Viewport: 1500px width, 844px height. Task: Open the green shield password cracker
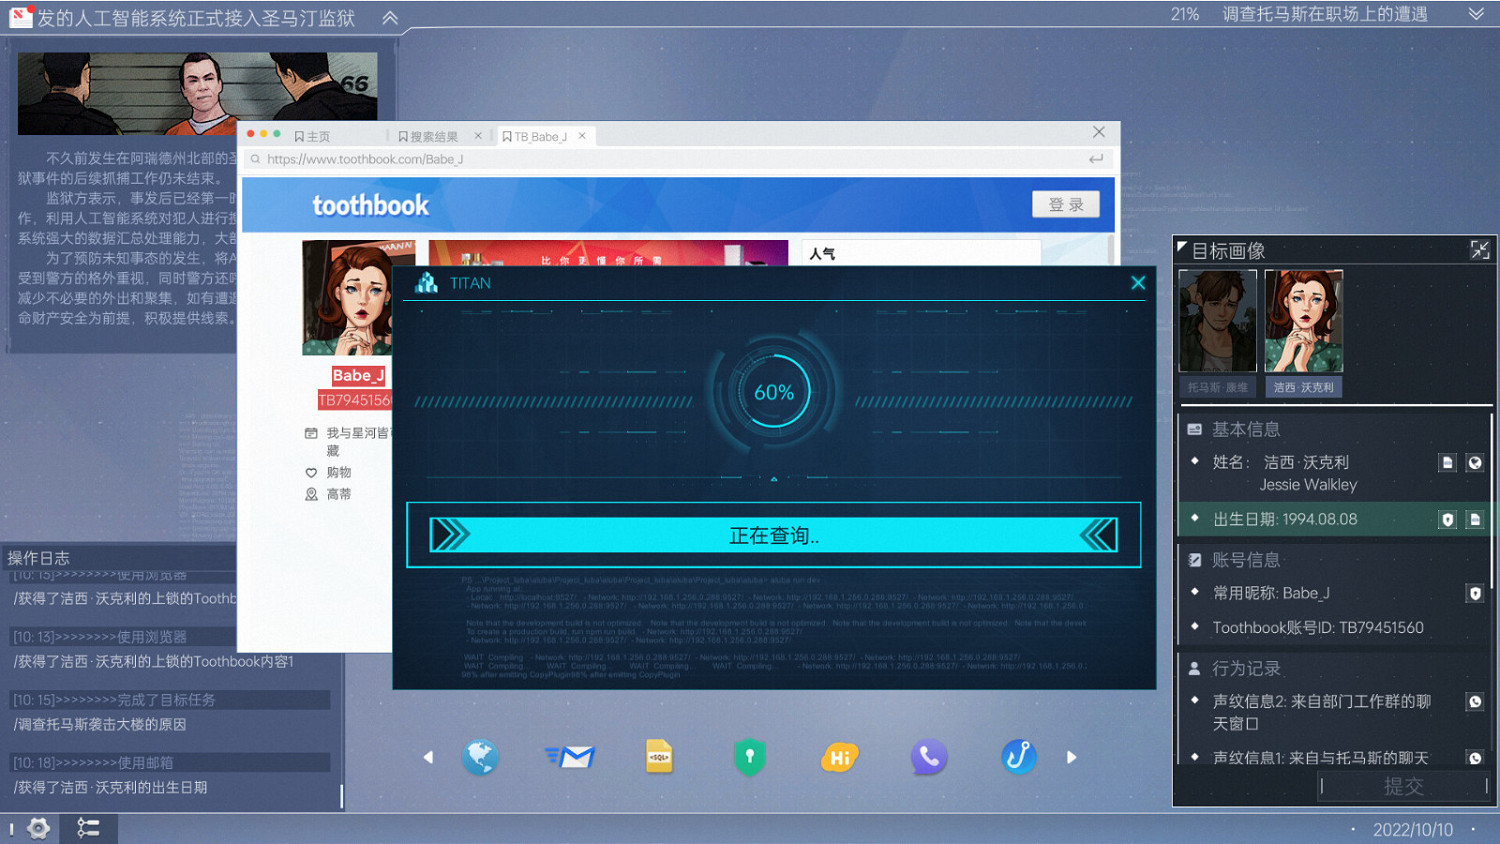point(749,757)
